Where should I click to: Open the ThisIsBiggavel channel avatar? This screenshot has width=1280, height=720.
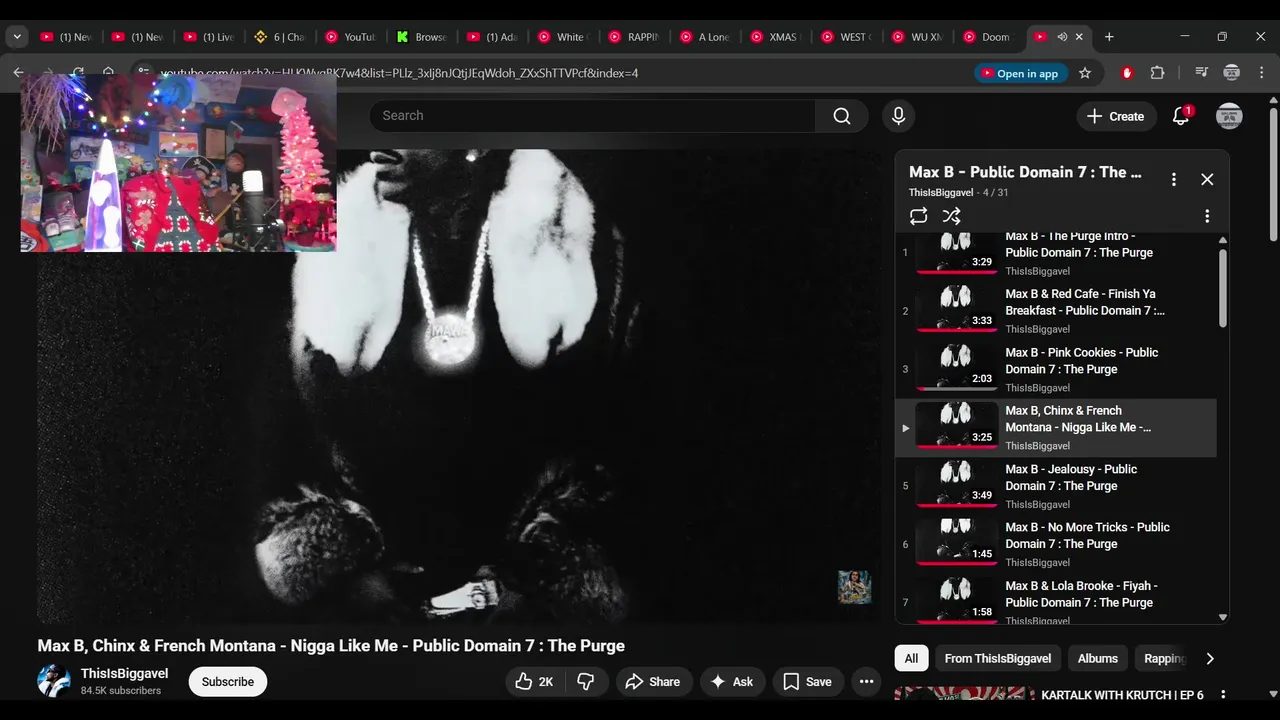[54, 681]
